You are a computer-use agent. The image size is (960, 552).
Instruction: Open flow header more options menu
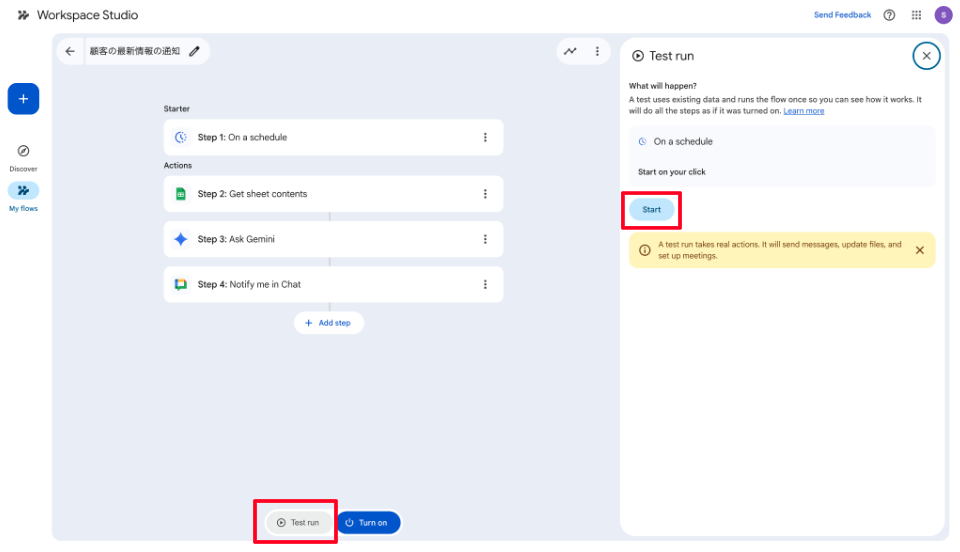tap(597, 51)
